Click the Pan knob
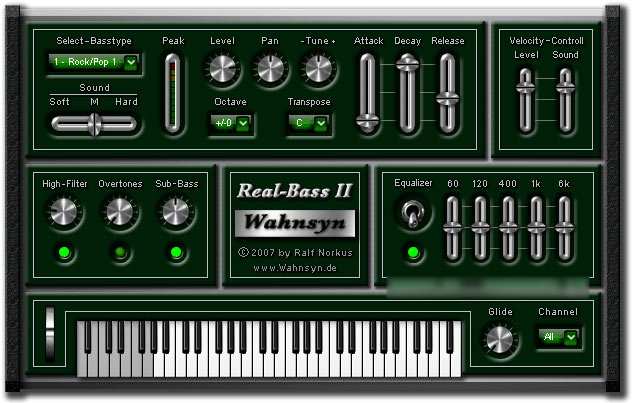 [270, 69]
